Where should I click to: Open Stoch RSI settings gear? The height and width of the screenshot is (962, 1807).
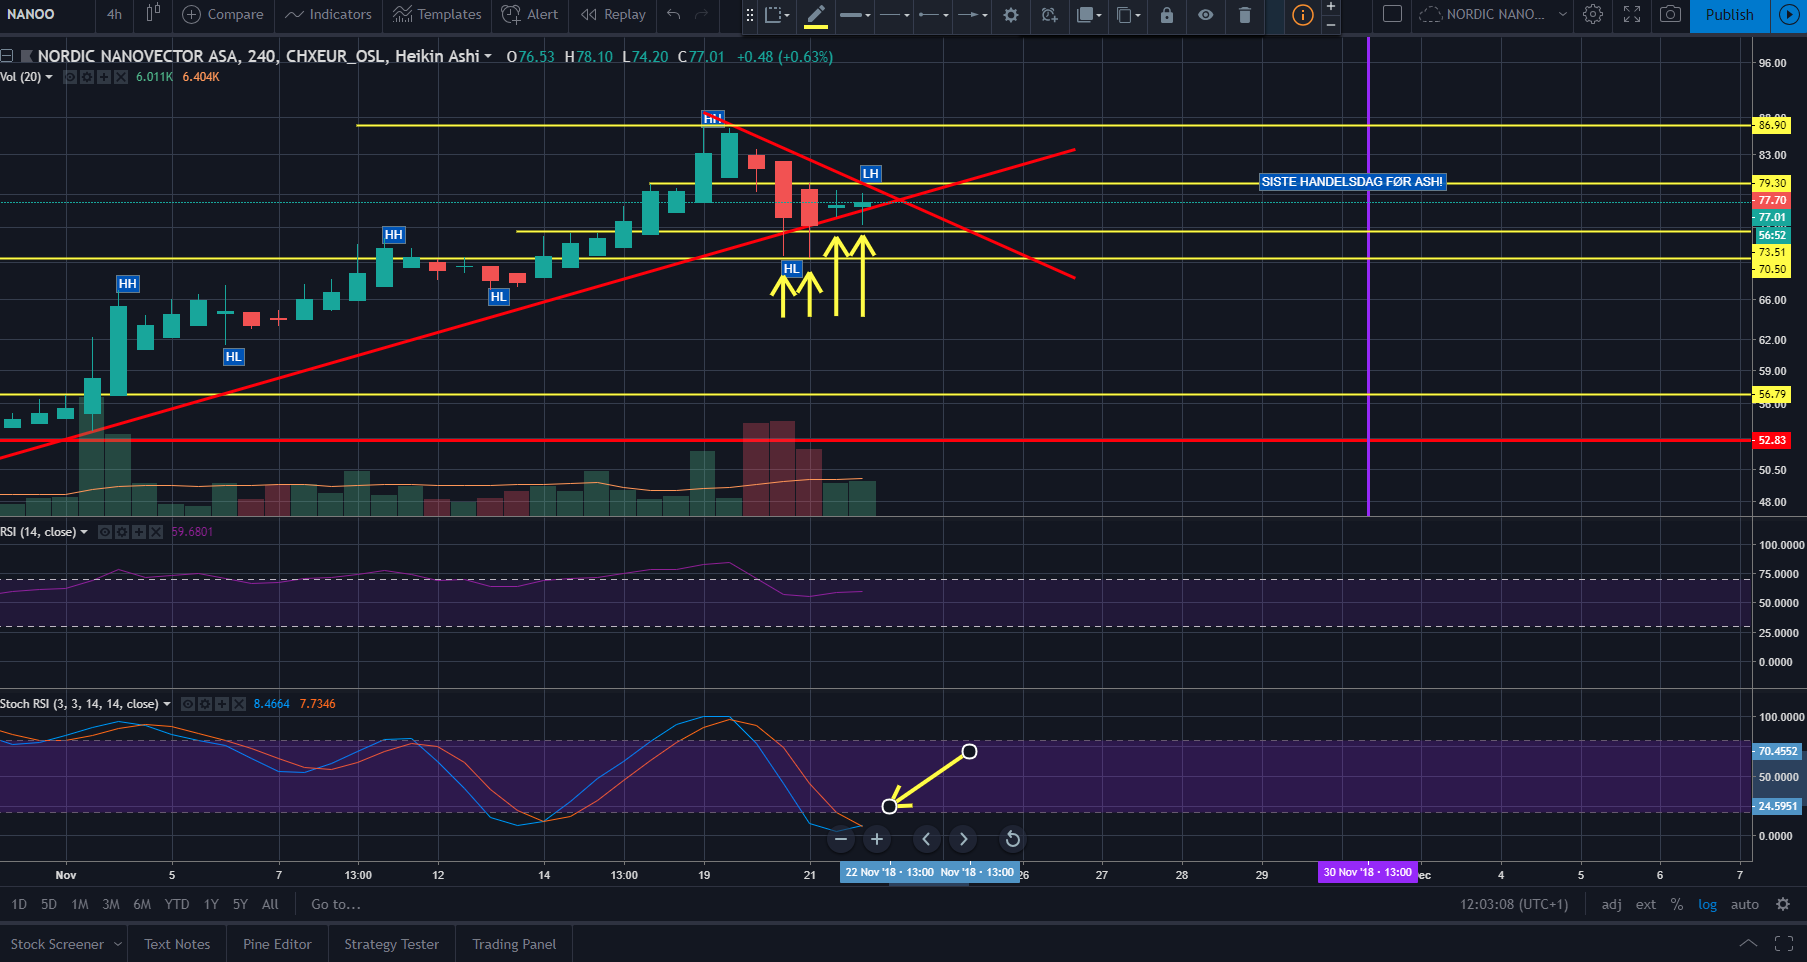(205, 704)
